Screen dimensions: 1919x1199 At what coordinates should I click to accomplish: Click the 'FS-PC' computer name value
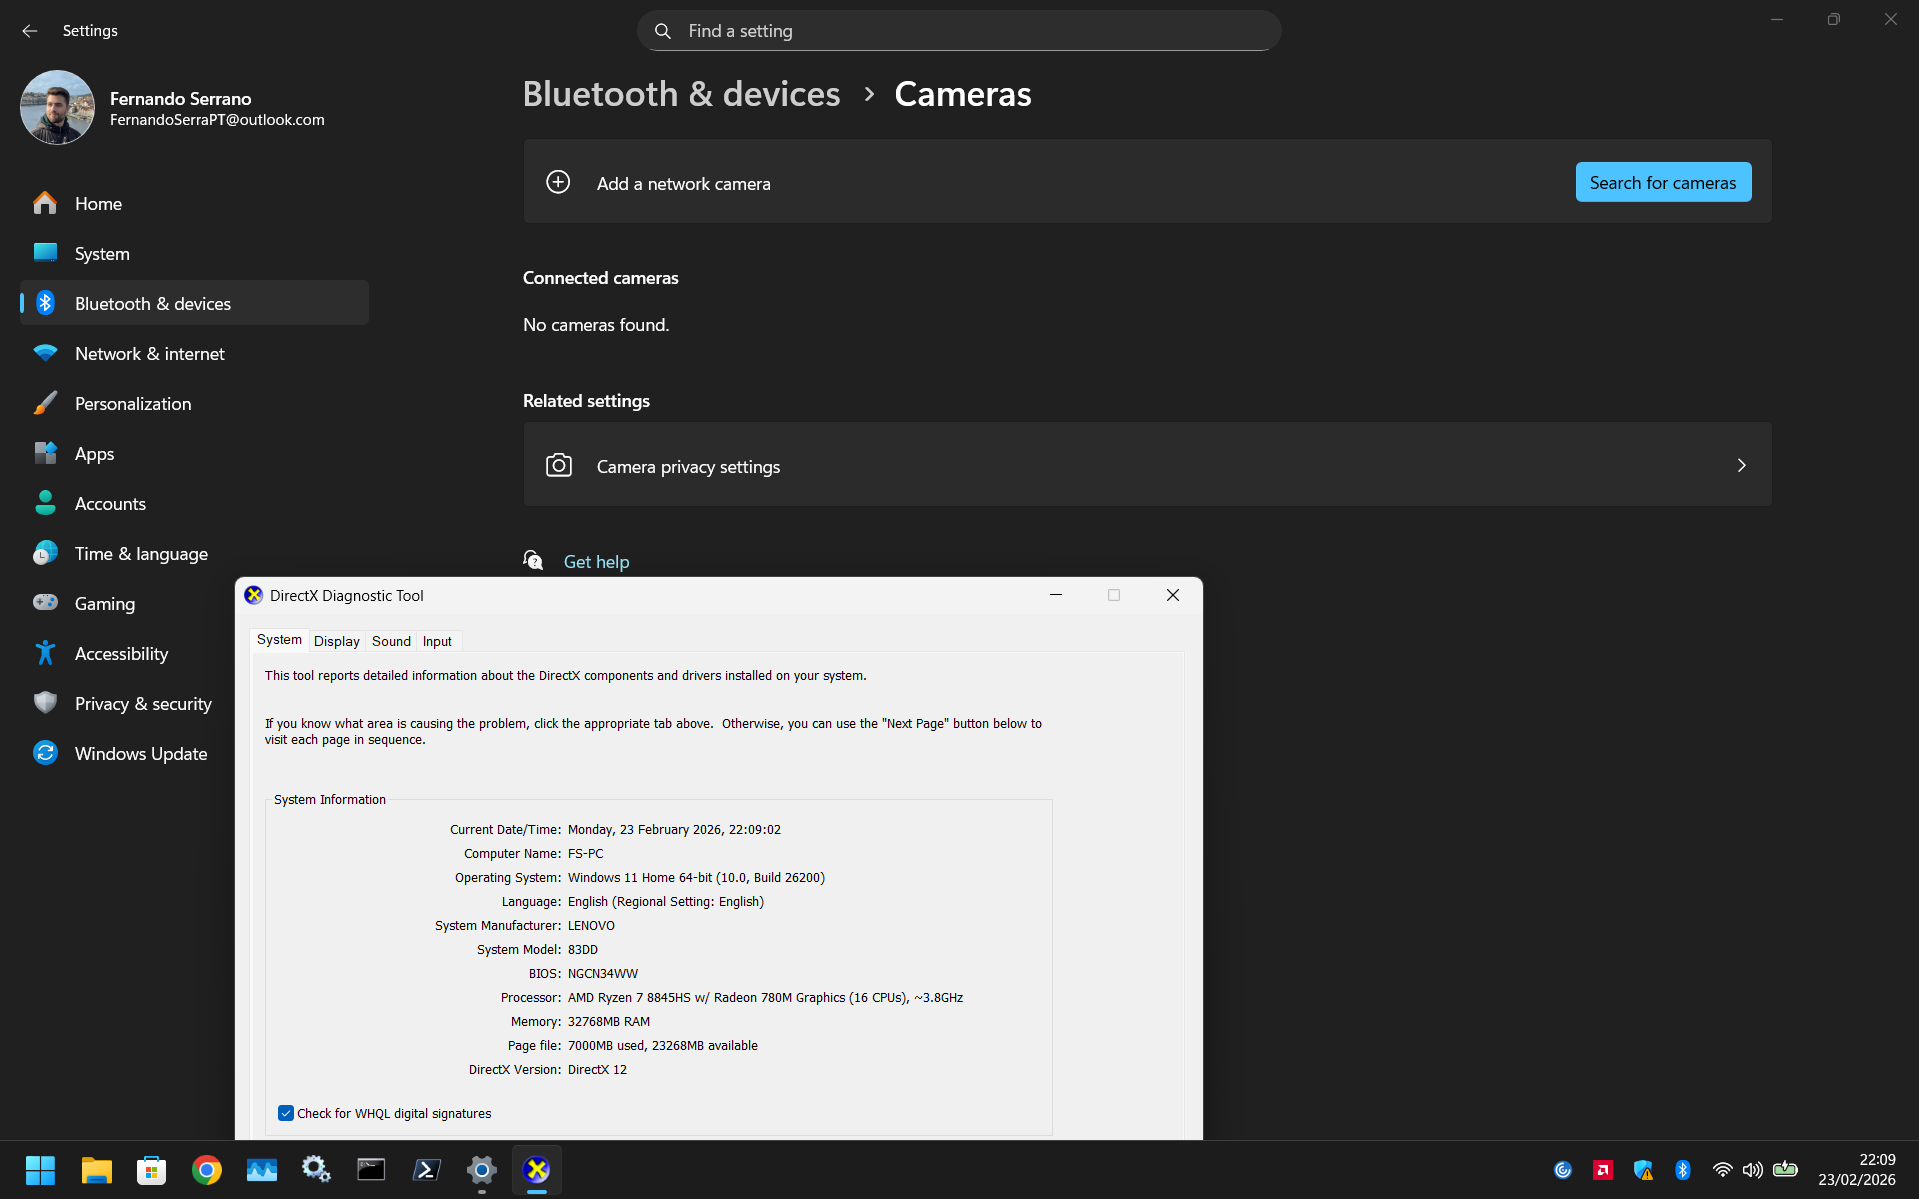point(585,854)
